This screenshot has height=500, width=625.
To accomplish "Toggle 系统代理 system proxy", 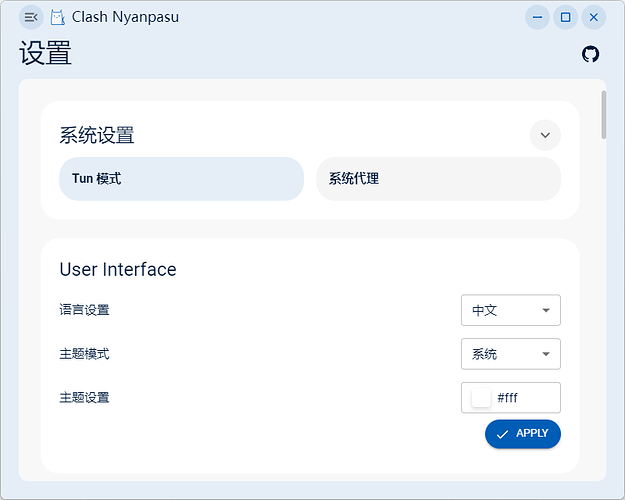I will [438, 179].
